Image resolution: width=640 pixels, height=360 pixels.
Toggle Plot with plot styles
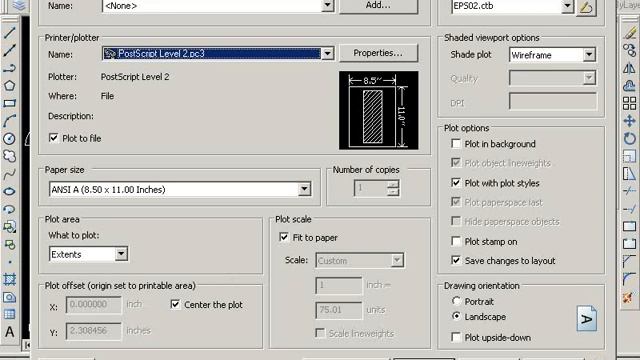point(456,182)
